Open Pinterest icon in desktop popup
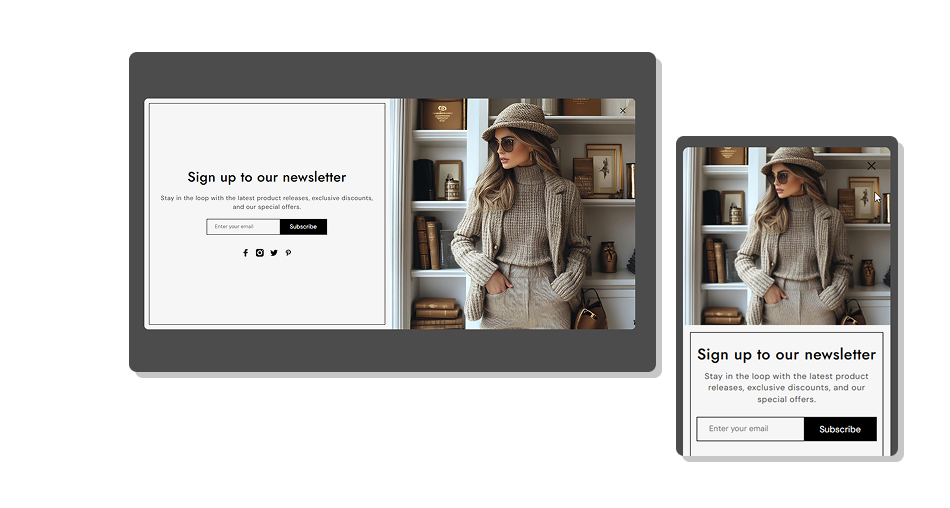This screenshot has height=508, width=950. point(288,253)
